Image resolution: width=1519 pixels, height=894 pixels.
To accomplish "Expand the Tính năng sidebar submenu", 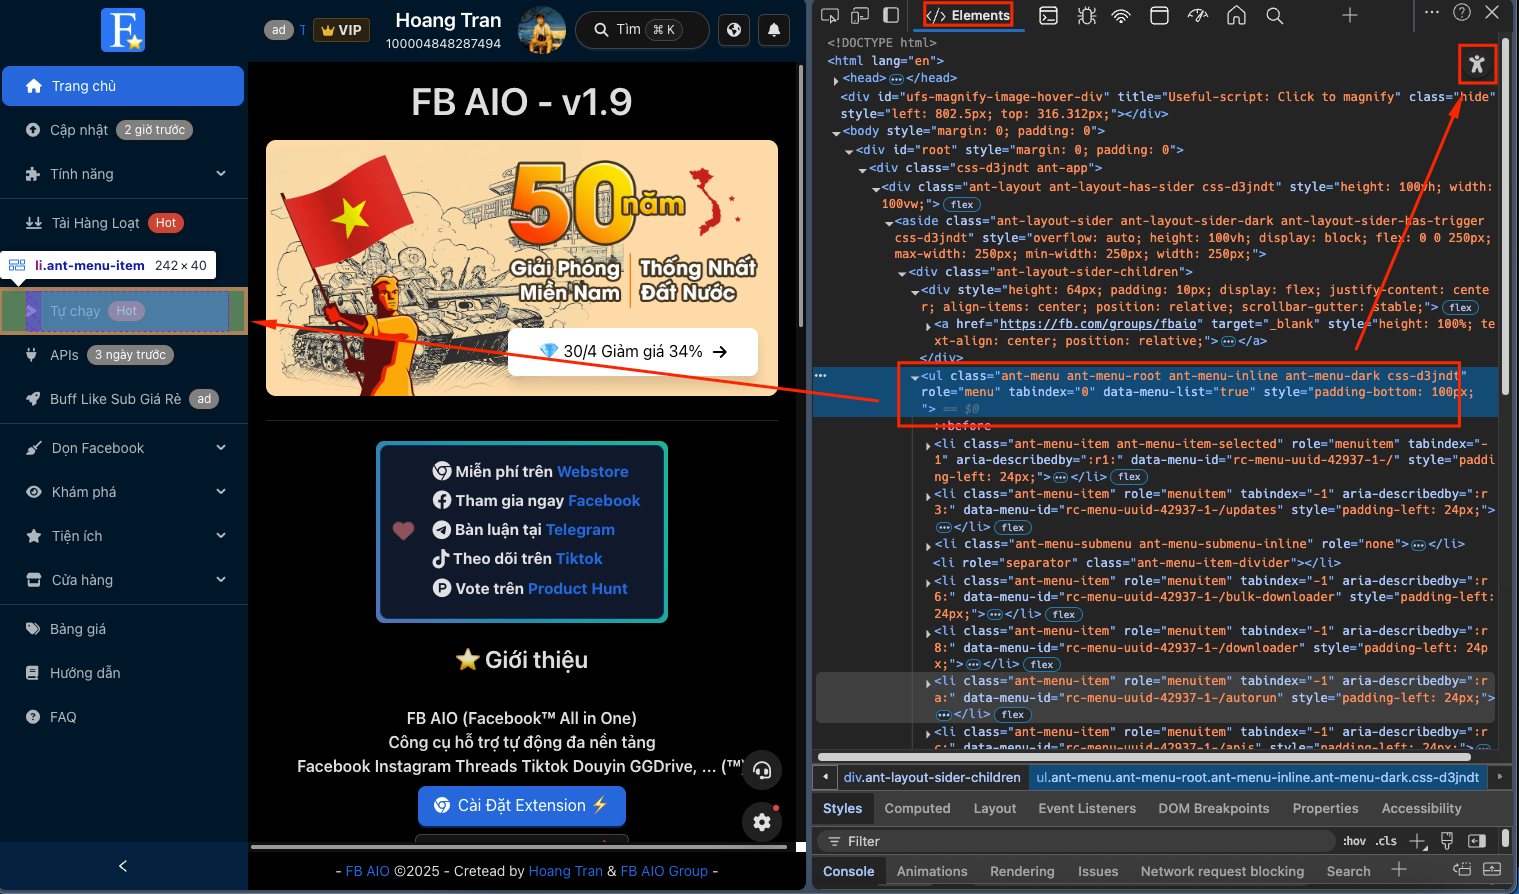I will pos(124,174).
